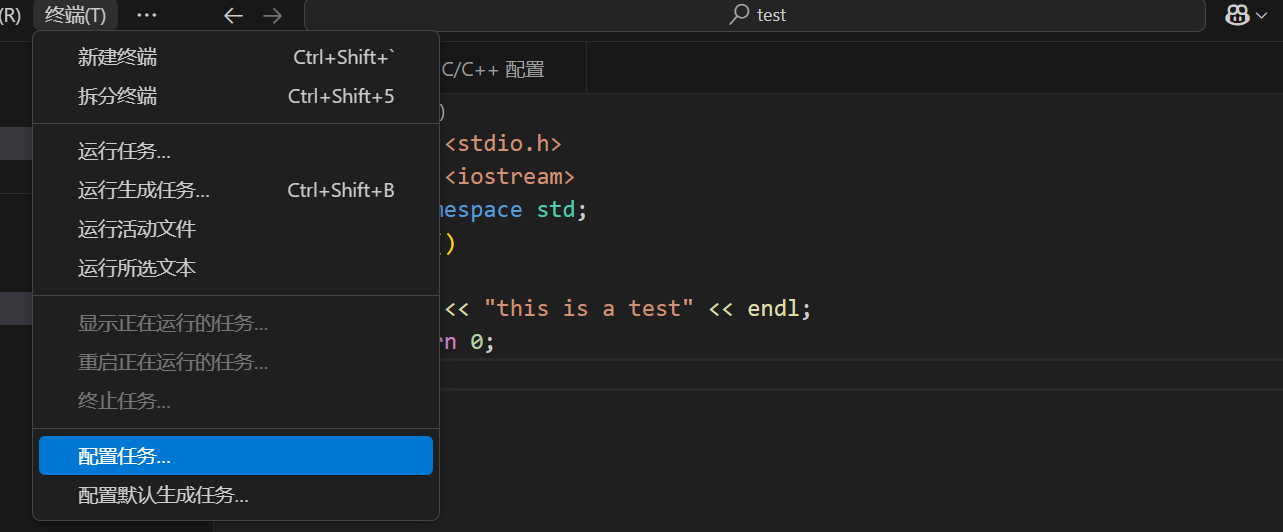Viewport: 1283px width, 532px height.
Task: Click the "test" command center search box
Action: 755,16
